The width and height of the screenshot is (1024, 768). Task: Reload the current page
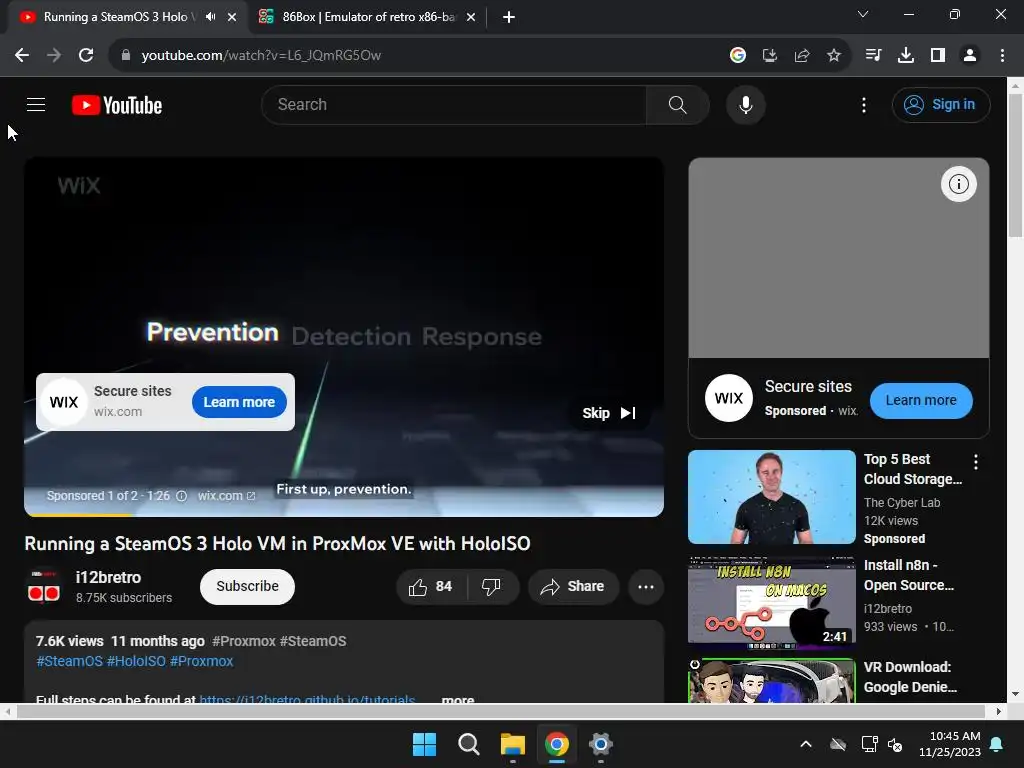[86, 56]
